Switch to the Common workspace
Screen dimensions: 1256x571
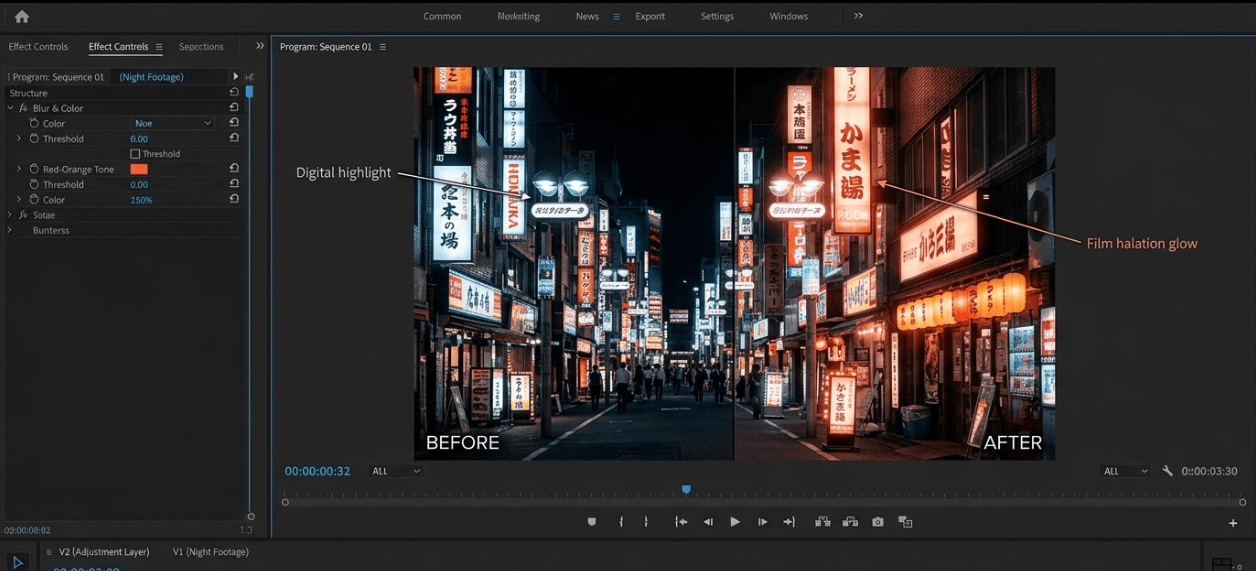[x=442, y=16]
